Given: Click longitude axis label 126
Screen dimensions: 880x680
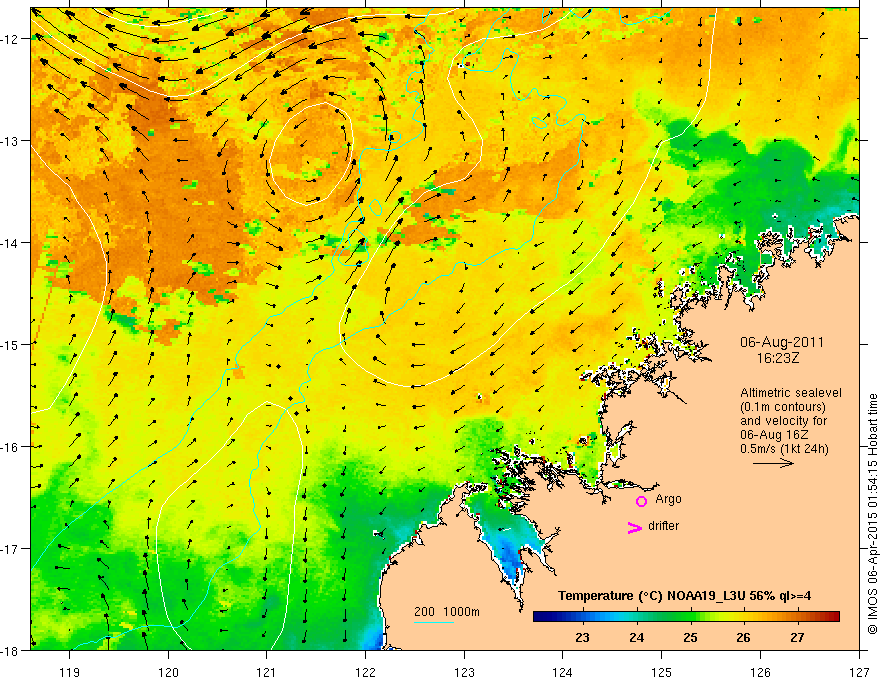Looking at the screenshot, I should [x=760, y=672].
